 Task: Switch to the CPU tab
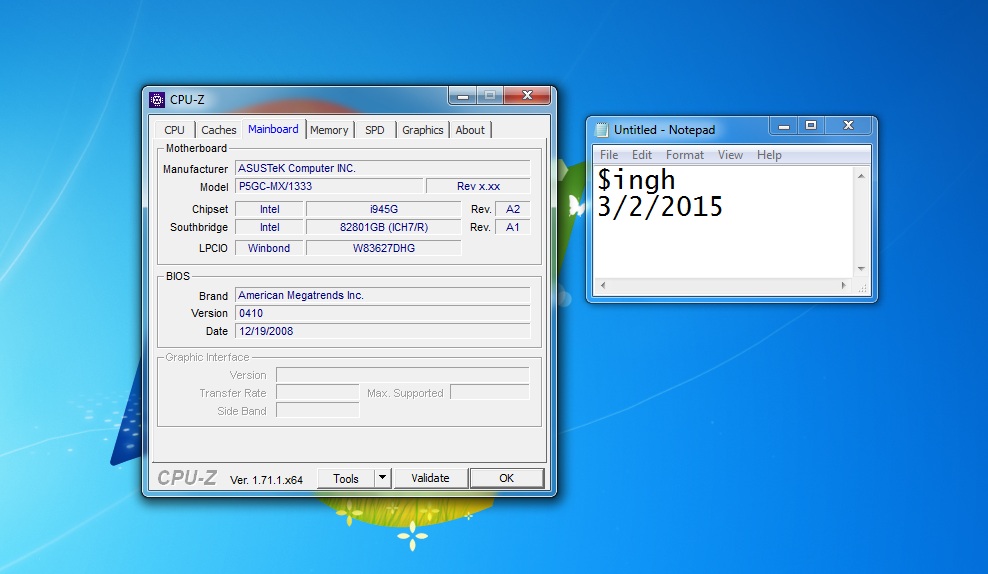(x=175, y=130)
